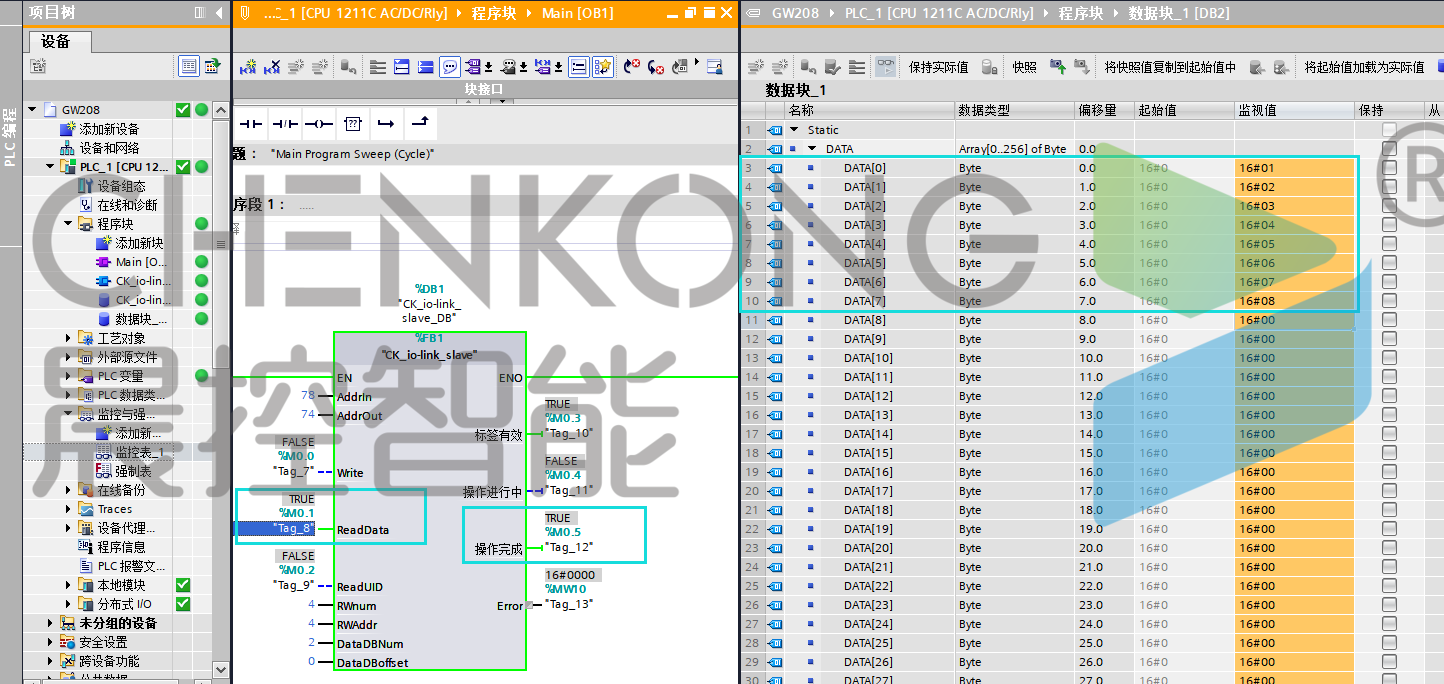
Task: Click the open branch icon
Action: coord(385,124)
